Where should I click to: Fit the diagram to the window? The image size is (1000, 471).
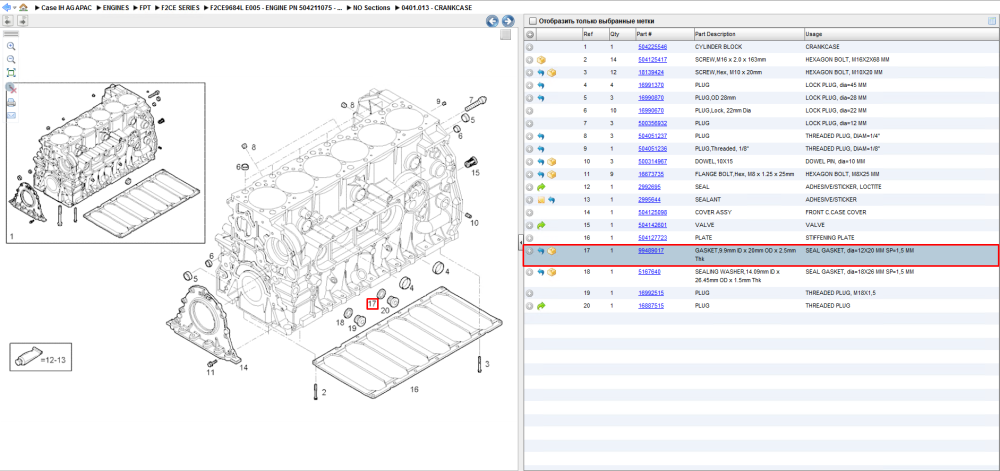(11, 73)
